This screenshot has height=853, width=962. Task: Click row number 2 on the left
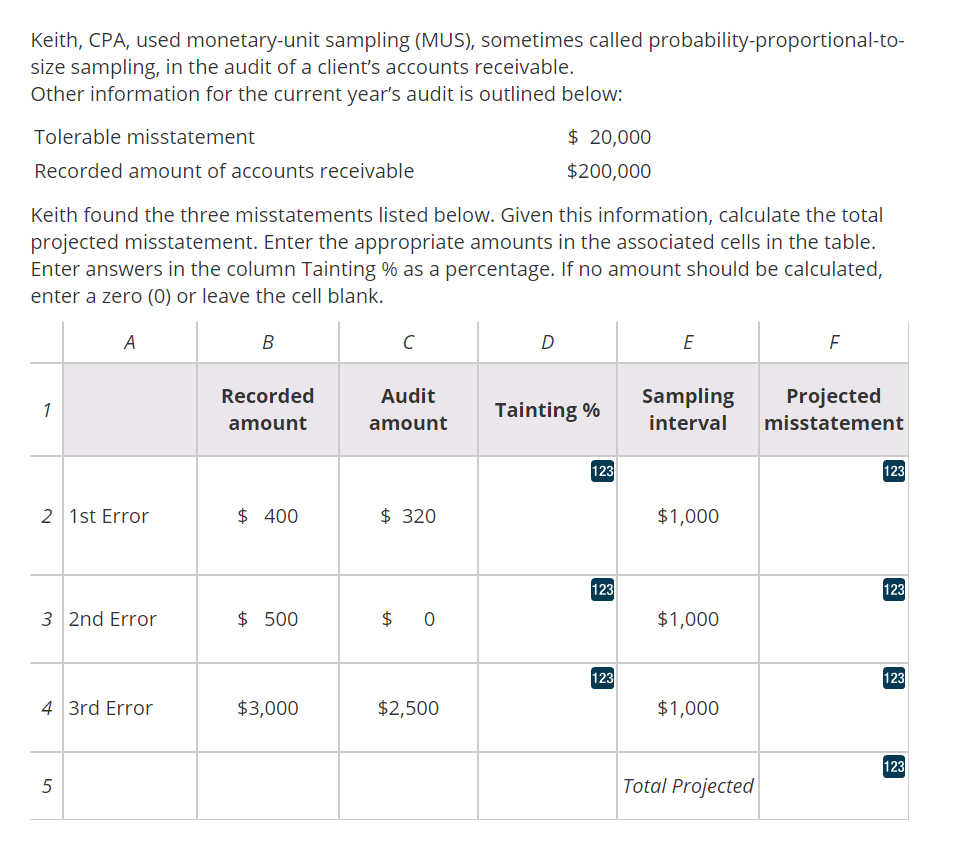pyautogui.click(x=45, y=516)
